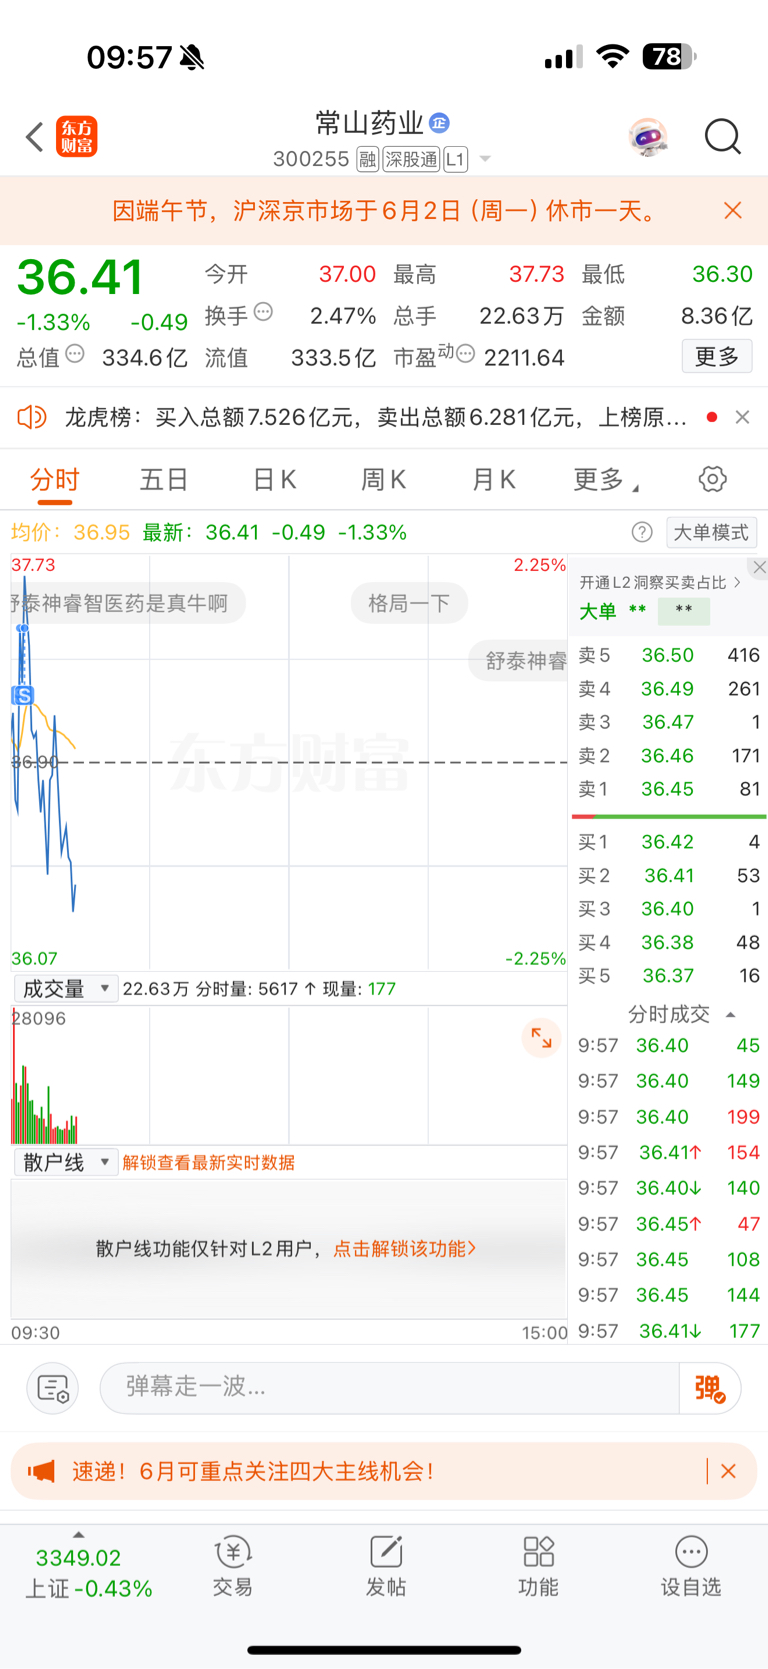Tap the trade row with volume 199
The image size is (768, 1669).
[x=668, y=1117]
